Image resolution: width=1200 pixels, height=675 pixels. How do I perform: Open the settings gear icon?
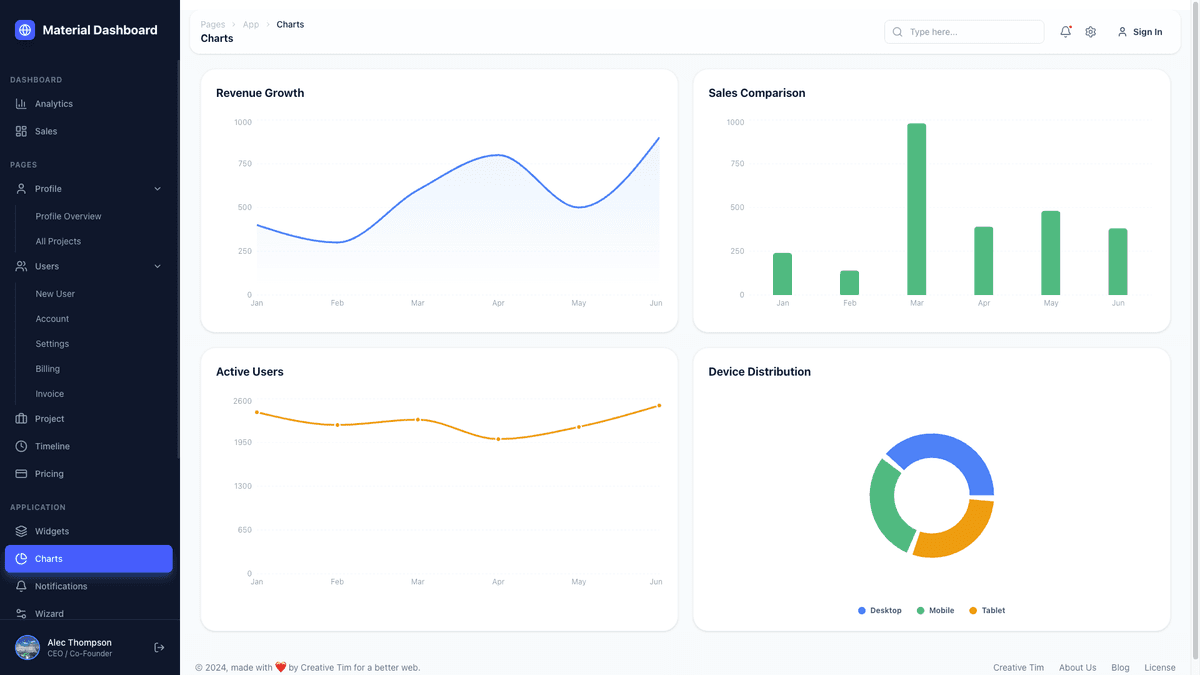[x=1090, y=31]
